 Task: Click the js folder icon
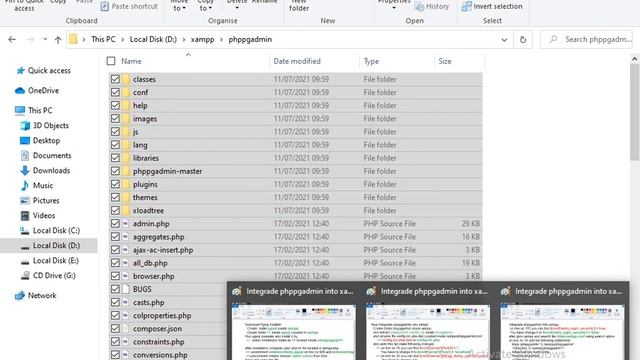tap(126, 131)
